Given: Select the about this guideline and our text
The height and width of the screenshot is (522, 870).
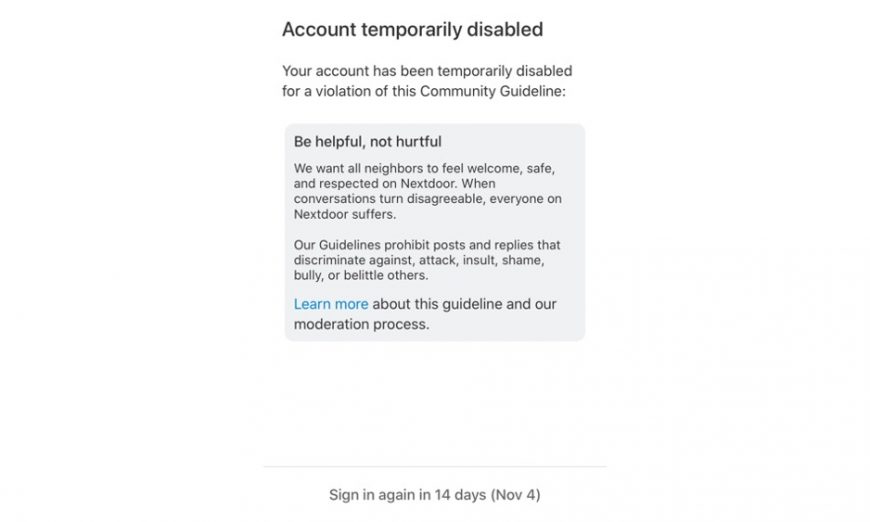Looking at the screenshot, I should click(464, 304).
